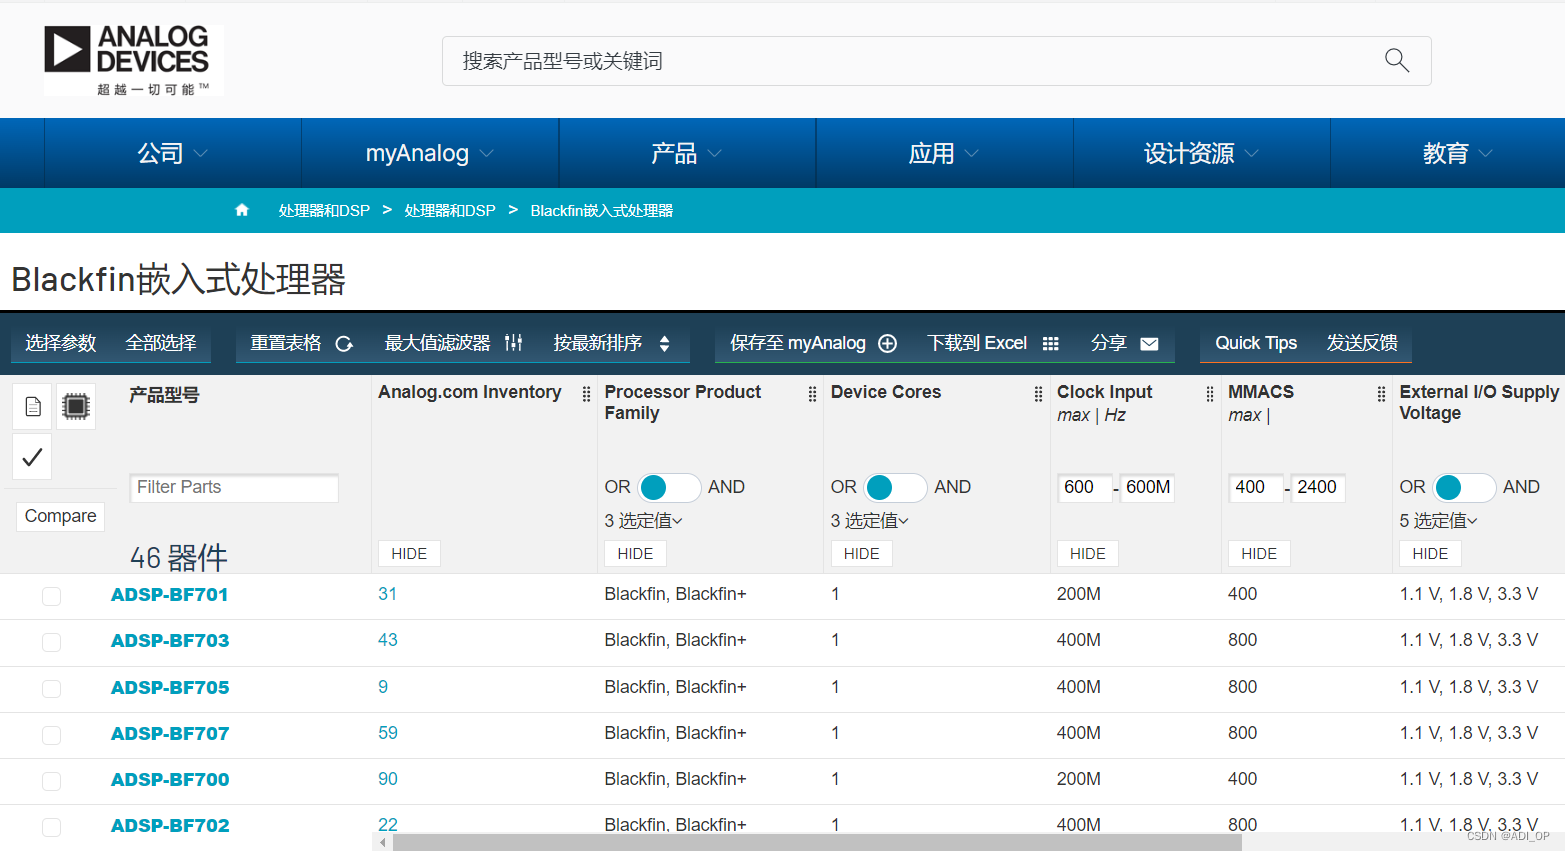This screenshot has height=851, width=1565.
Task: Click the datasheet document icon
Action: coord(33,406)
